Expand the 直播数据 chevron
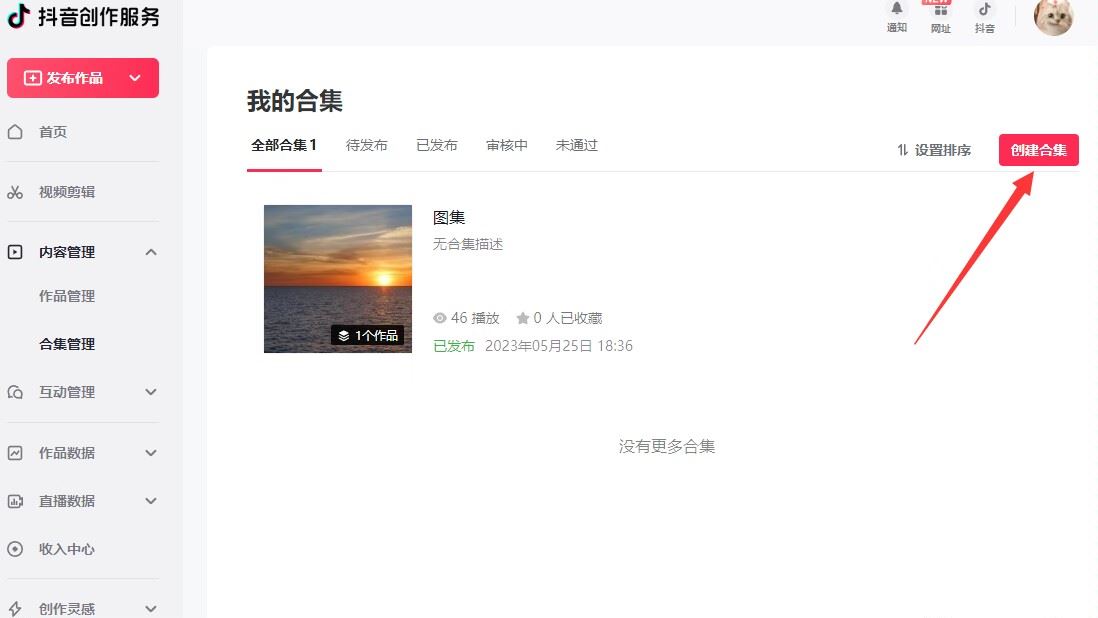 (x=151, y=501)
